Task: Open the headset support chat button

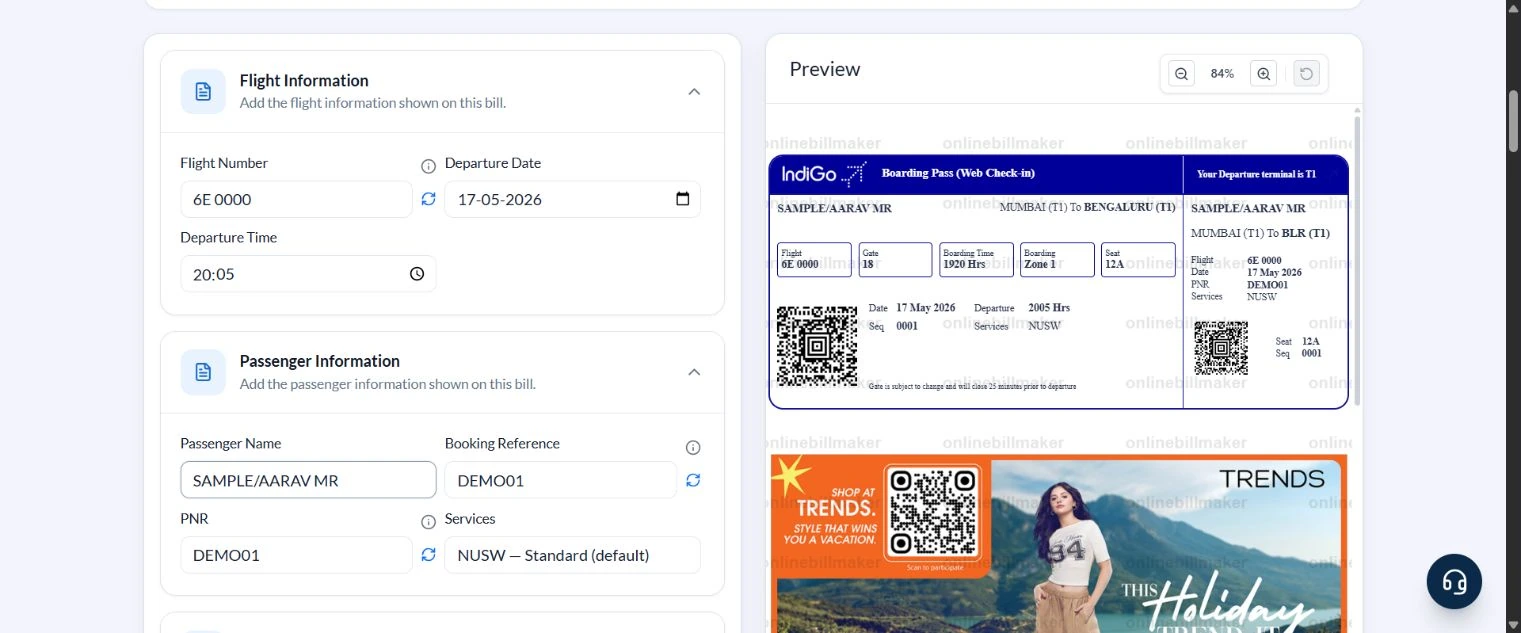Action: pos(1454,581)
